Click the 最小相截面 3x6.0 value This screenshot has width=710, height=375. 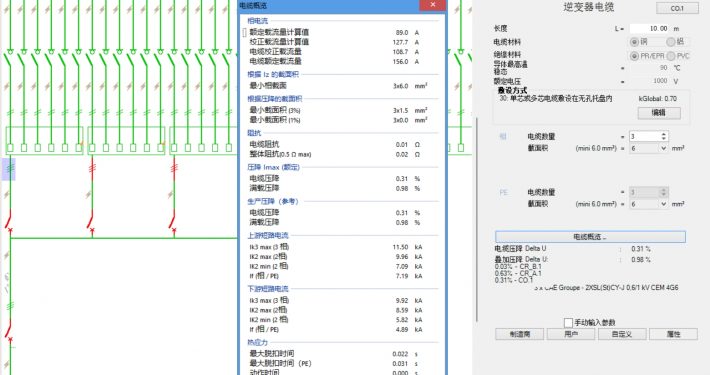click(400, 86)
